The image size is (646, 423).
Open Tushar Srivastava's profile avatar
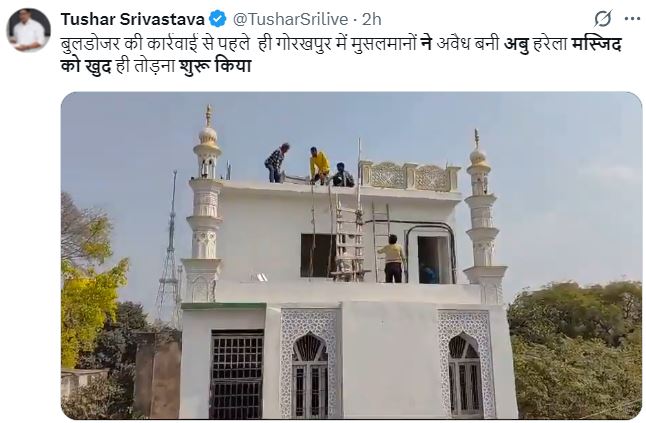(x=28, y=30)
